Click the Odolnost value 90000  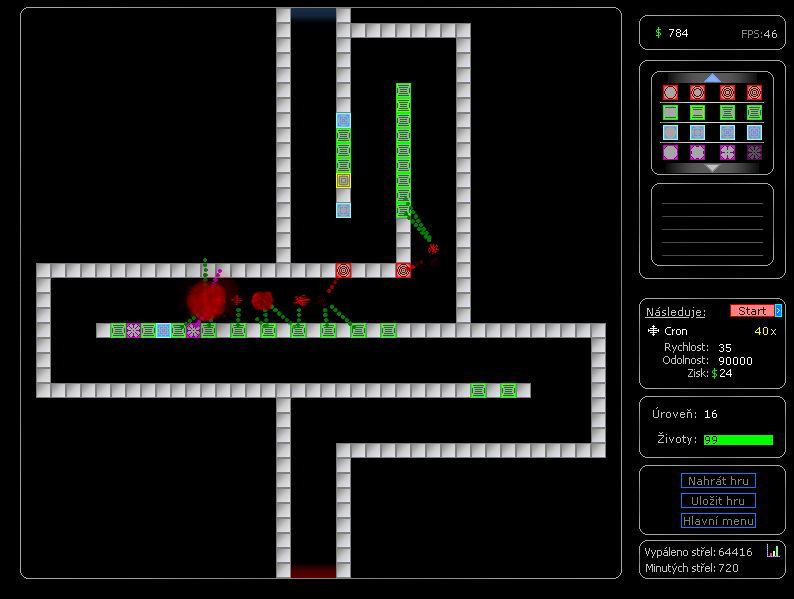pyautogui.click(x=735, y=361)
